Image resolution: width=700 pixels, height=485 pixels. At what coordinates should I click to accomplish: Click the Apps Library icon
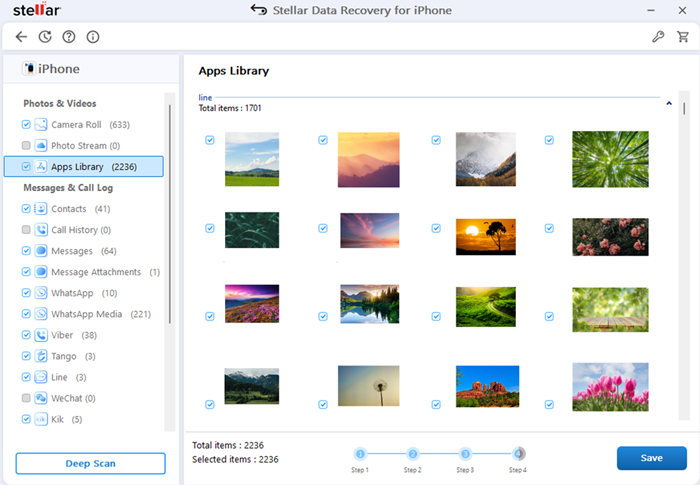[41, 167]
